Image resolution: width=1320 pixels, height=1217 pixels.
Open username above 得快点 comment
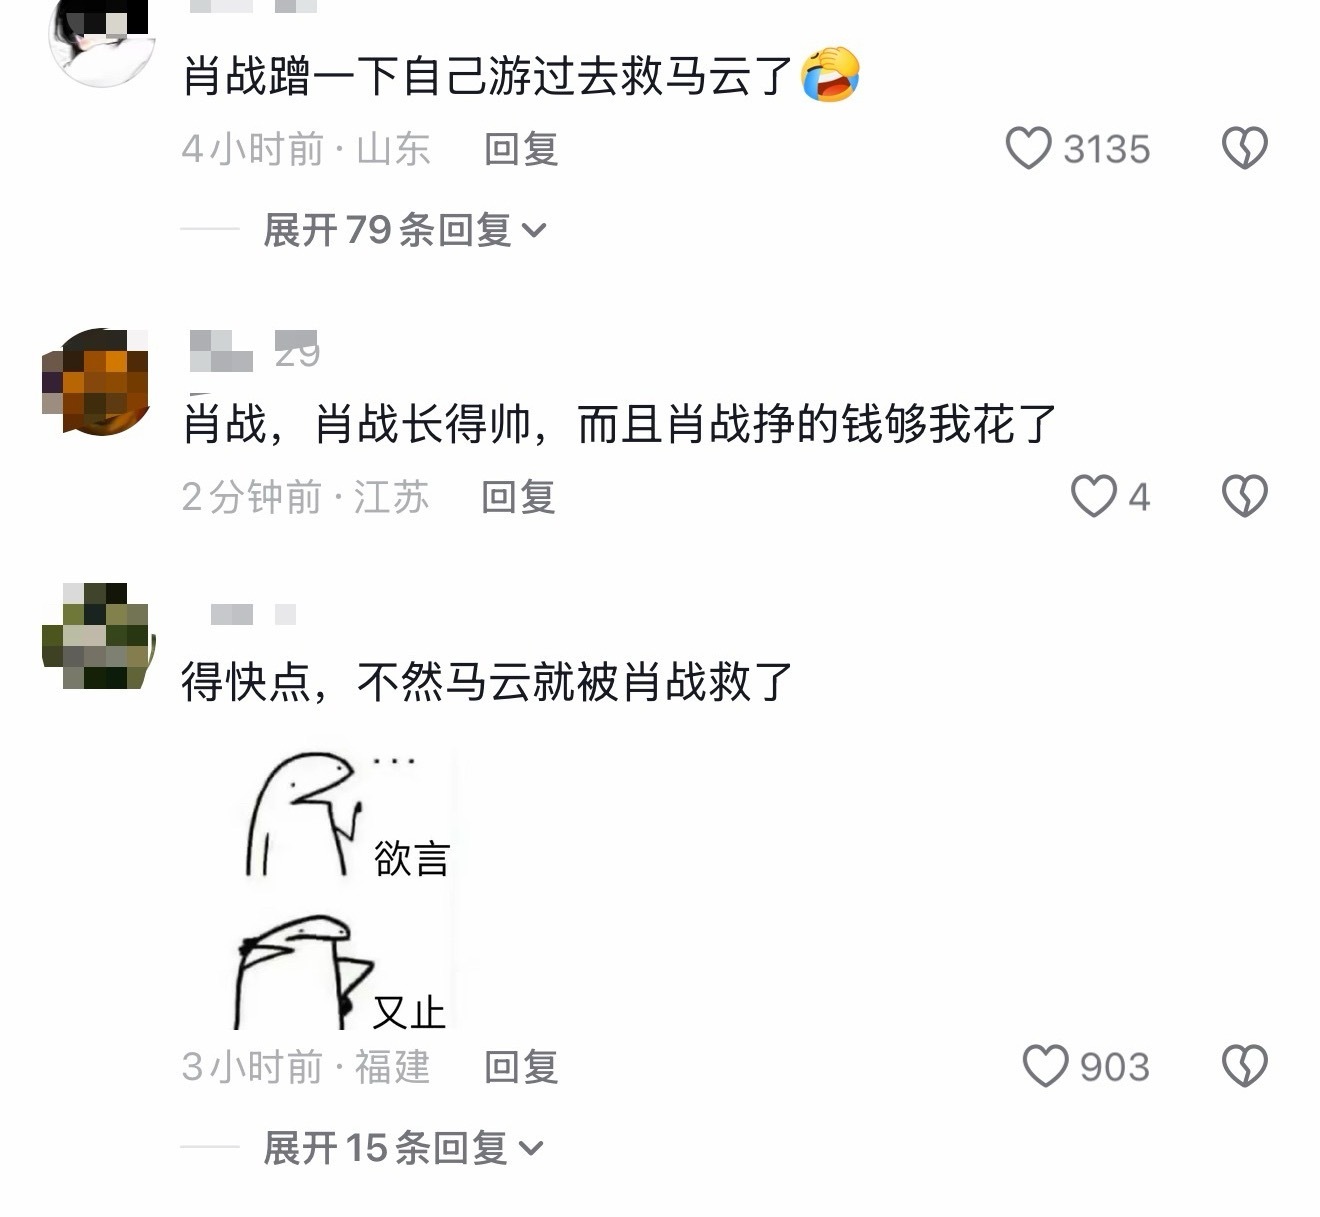253,614
